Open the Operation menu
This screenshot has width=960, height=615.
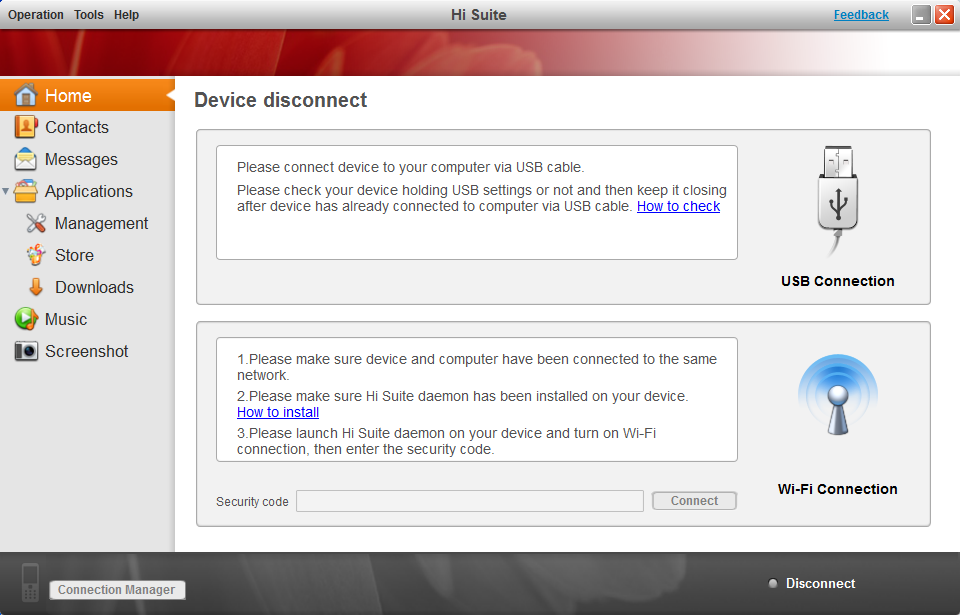[35, 14]
